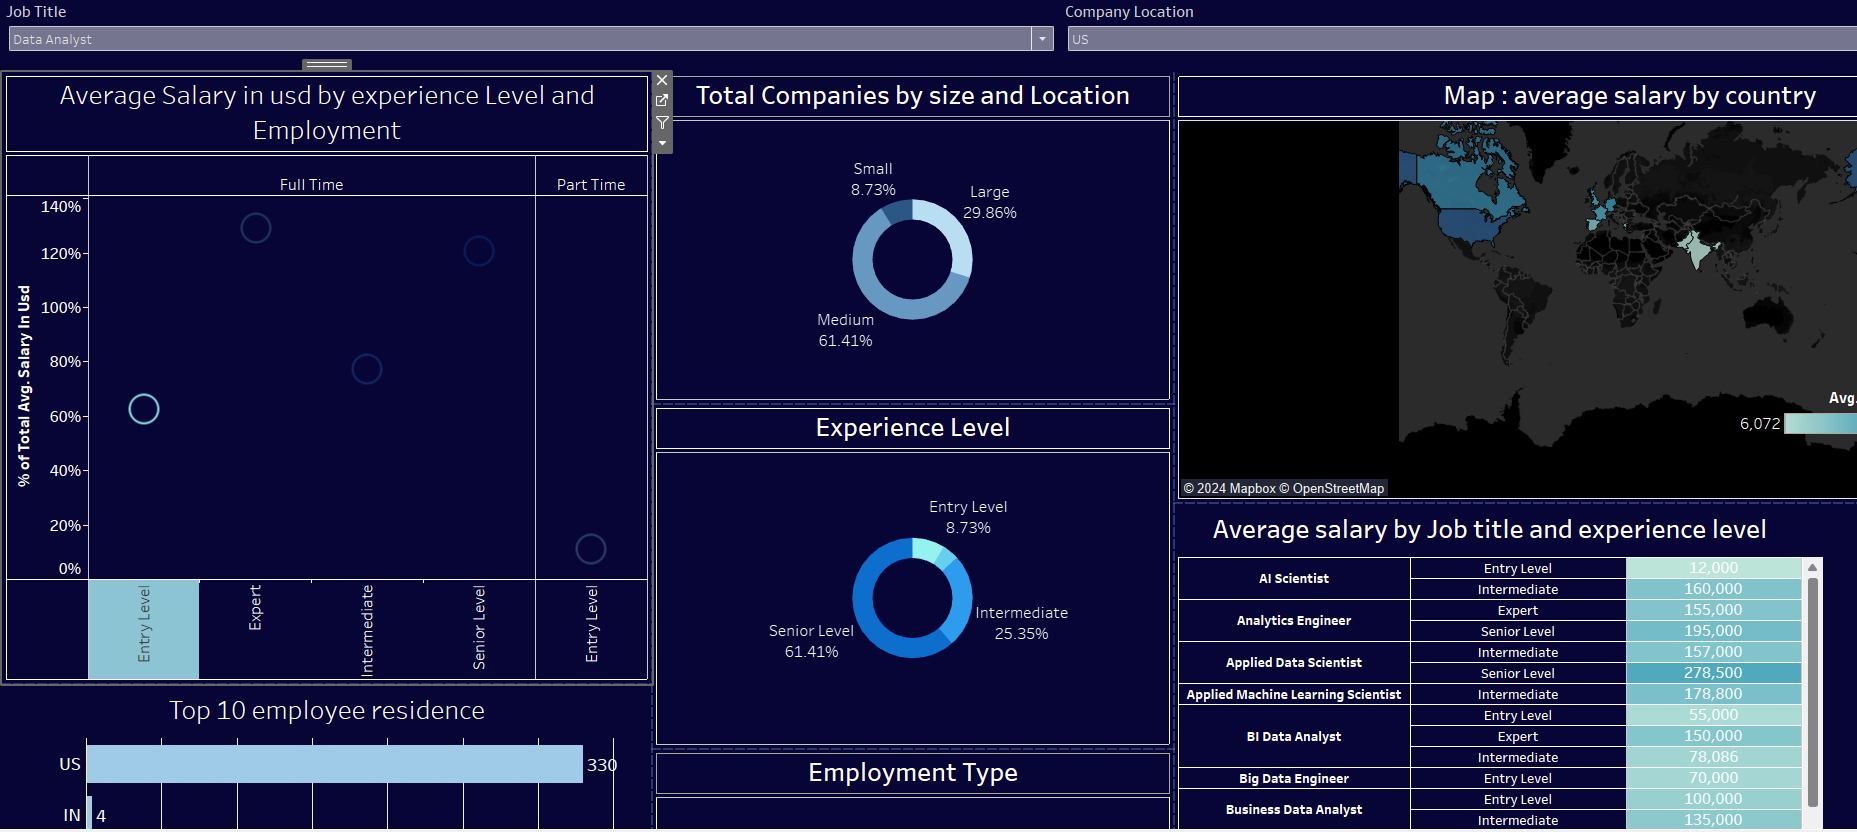The image size is (1857, 832).
Task: Click the average salary color legend gradient
Action: tap(1820, 424)
